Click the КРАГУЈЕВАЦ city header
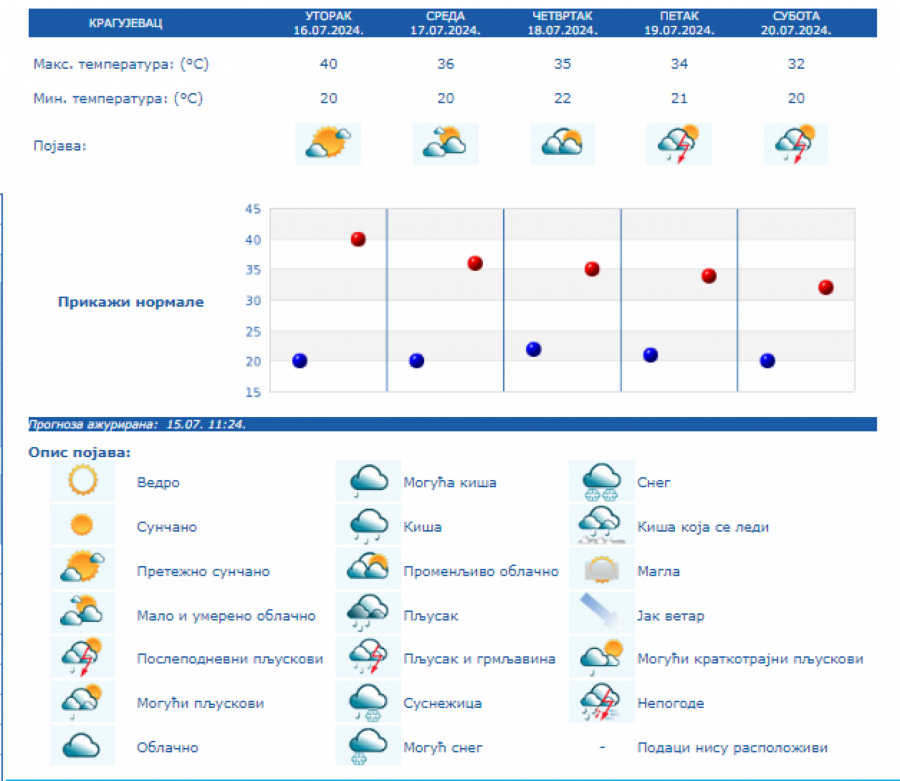Screen dimensions: 900x781 (x=125, y=22)
